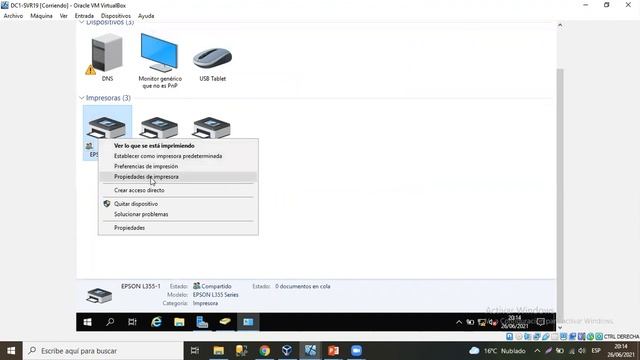Screen dimensions: 640x360
Task: Collapse the Dispositivos group chevron
Action: [82, 22]
